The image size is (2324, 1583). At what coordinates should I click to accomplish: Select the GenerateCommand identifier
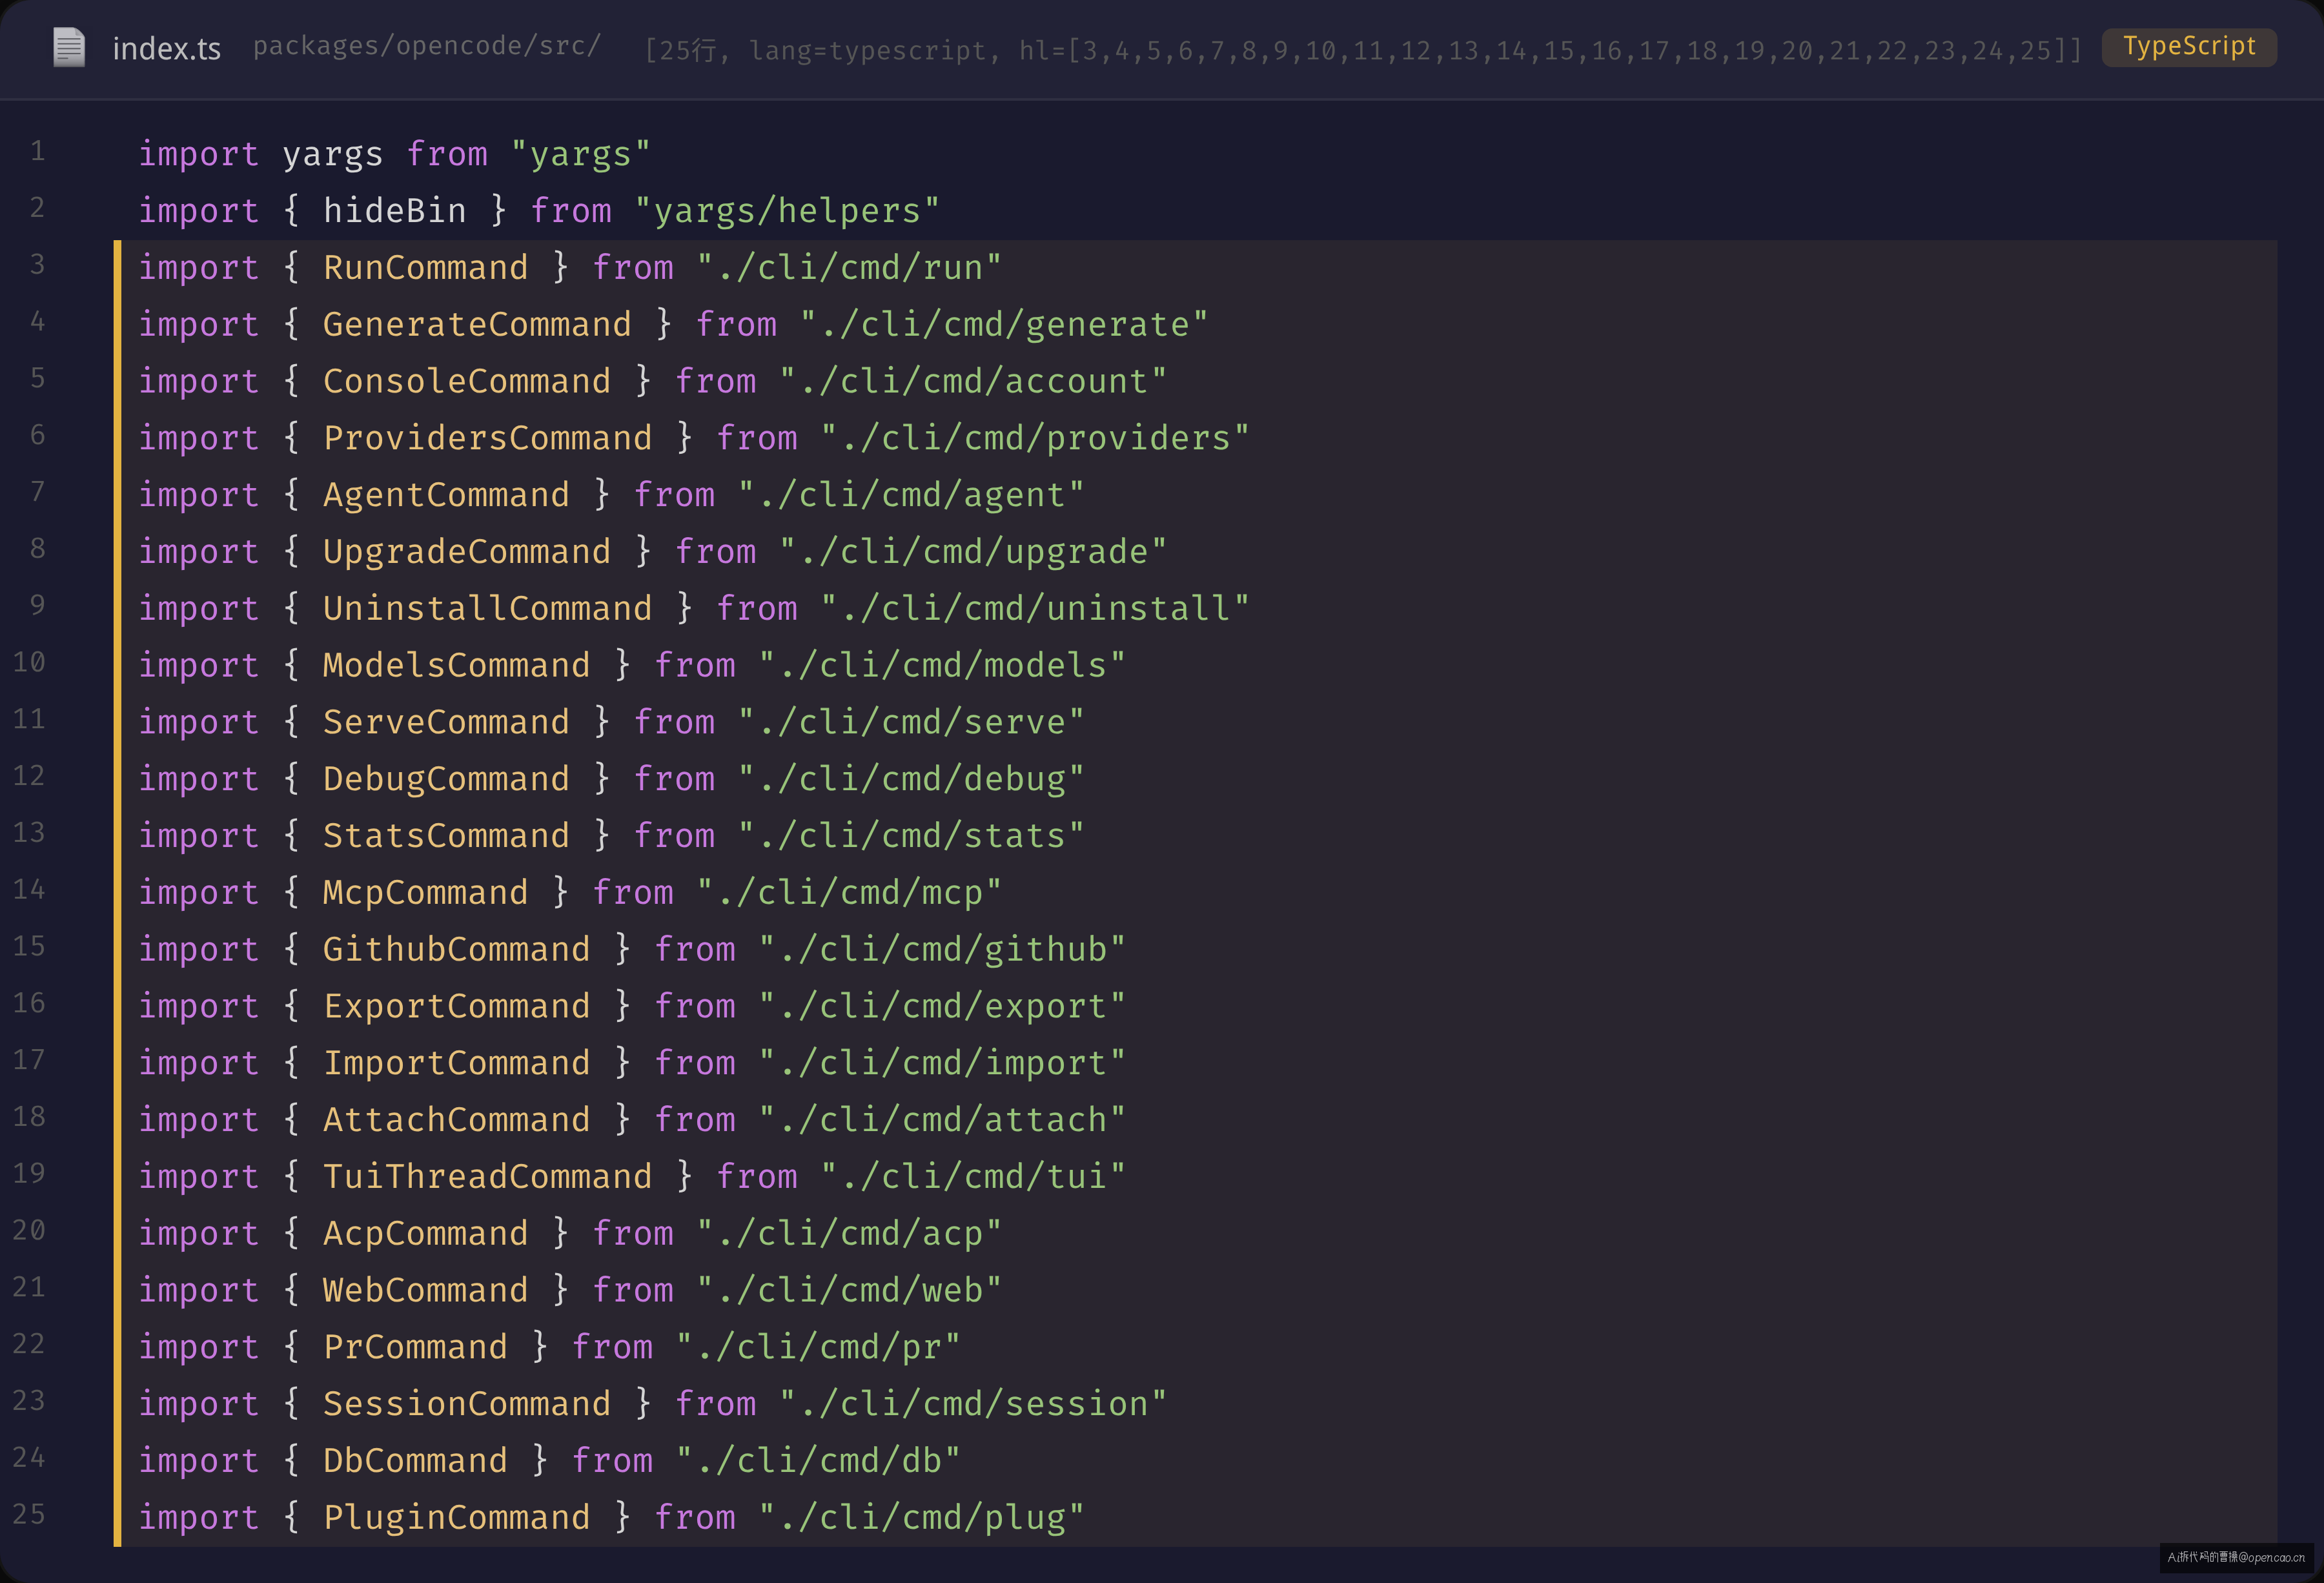click(477, 325)
